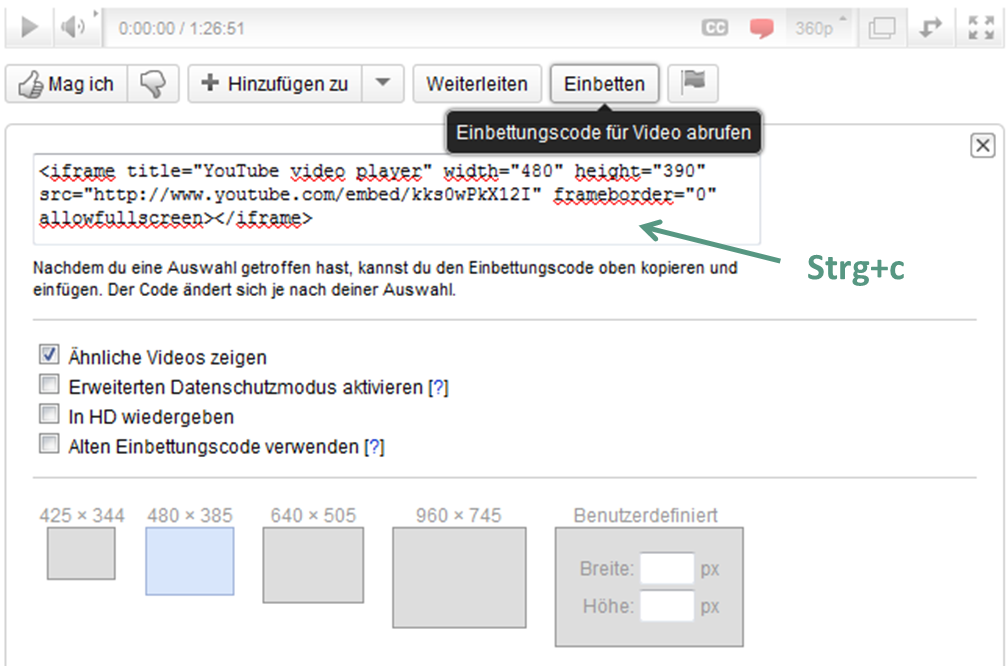The width and height of the screenshot is (1008, 666).
Task: Click the volume expand small arrow
Action: click(x=96, y=13)
